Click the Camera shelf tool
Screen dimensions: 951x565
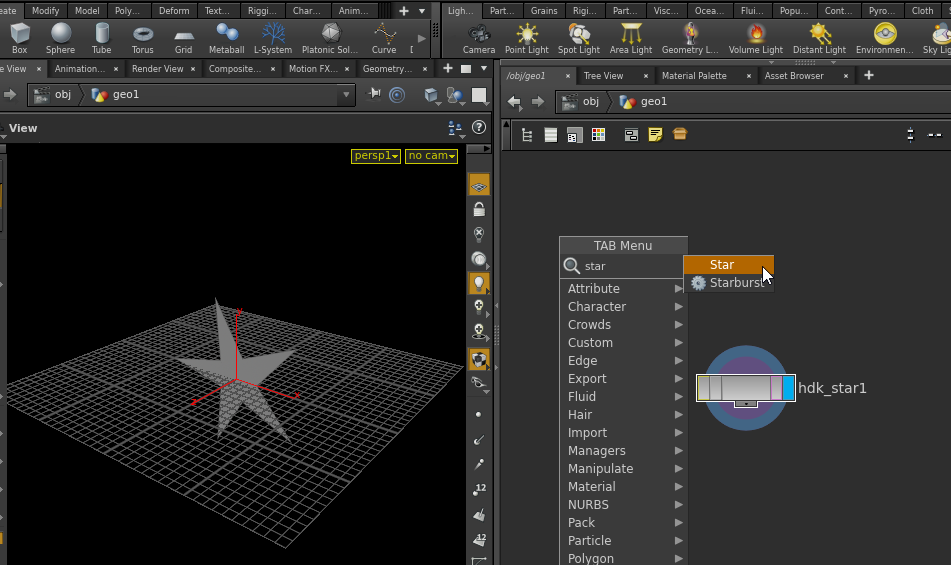tap(479, 38)
